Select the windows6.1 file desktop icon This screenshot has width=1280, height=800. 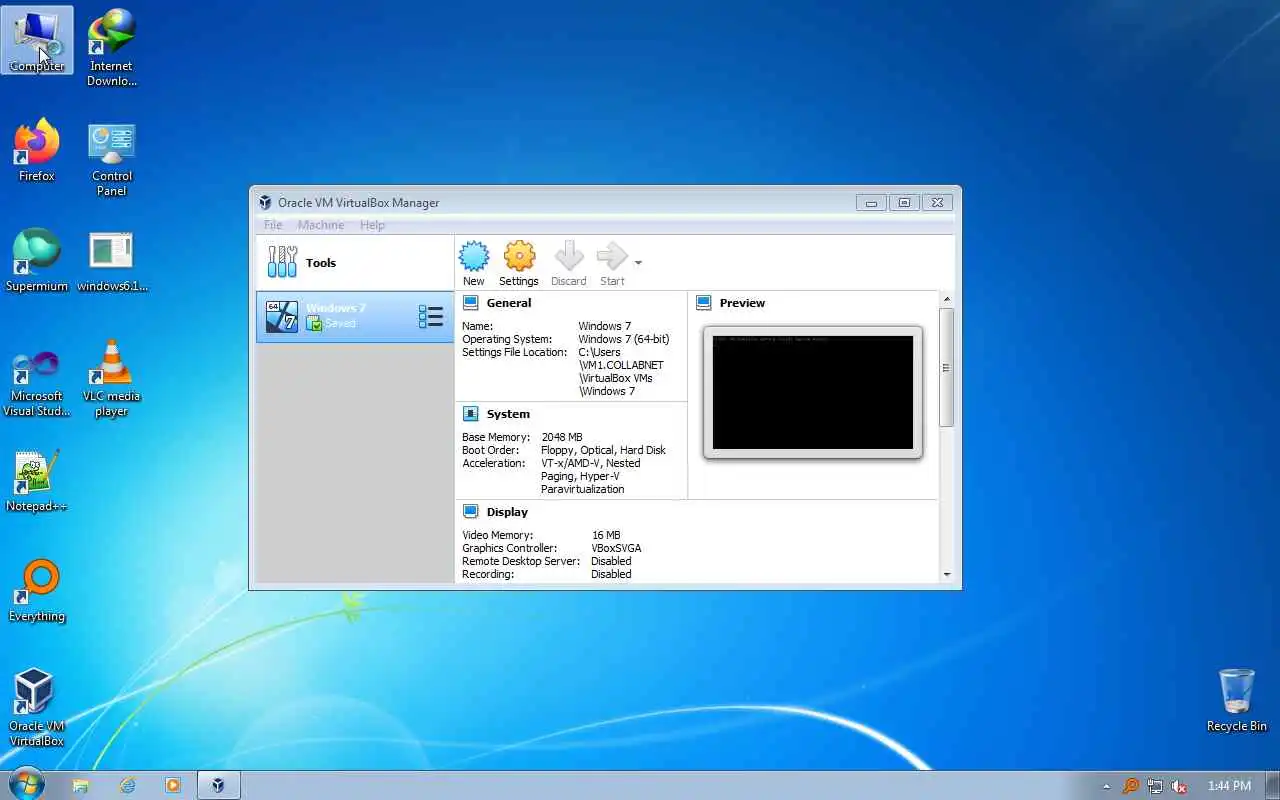(x=112, y=262)
